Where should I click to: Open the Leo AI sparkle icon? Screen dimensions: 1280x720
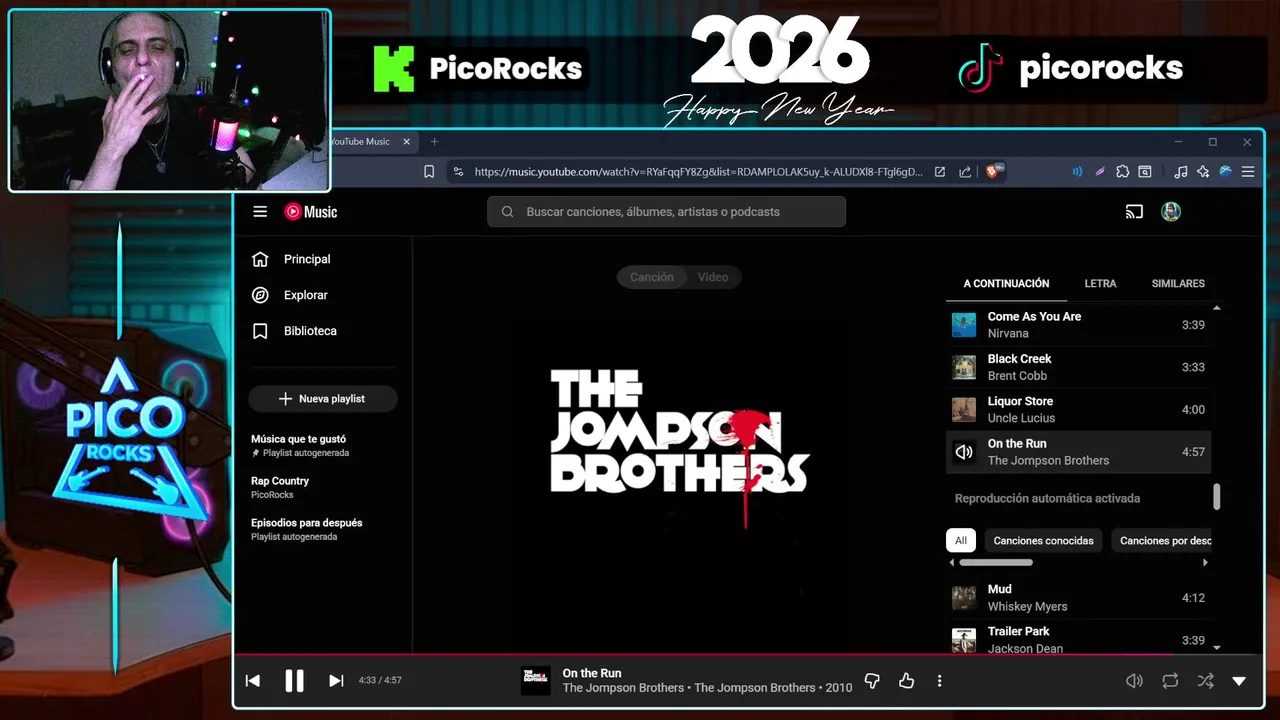(x=1203, y=172)
